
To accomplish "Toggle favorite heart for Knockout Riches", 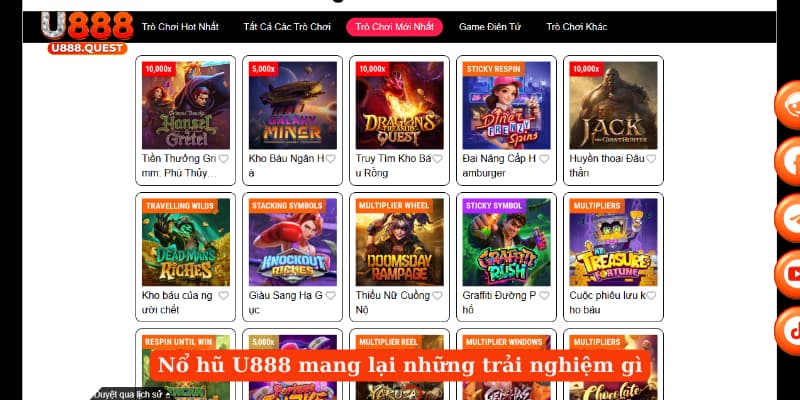I will point(331,295).
